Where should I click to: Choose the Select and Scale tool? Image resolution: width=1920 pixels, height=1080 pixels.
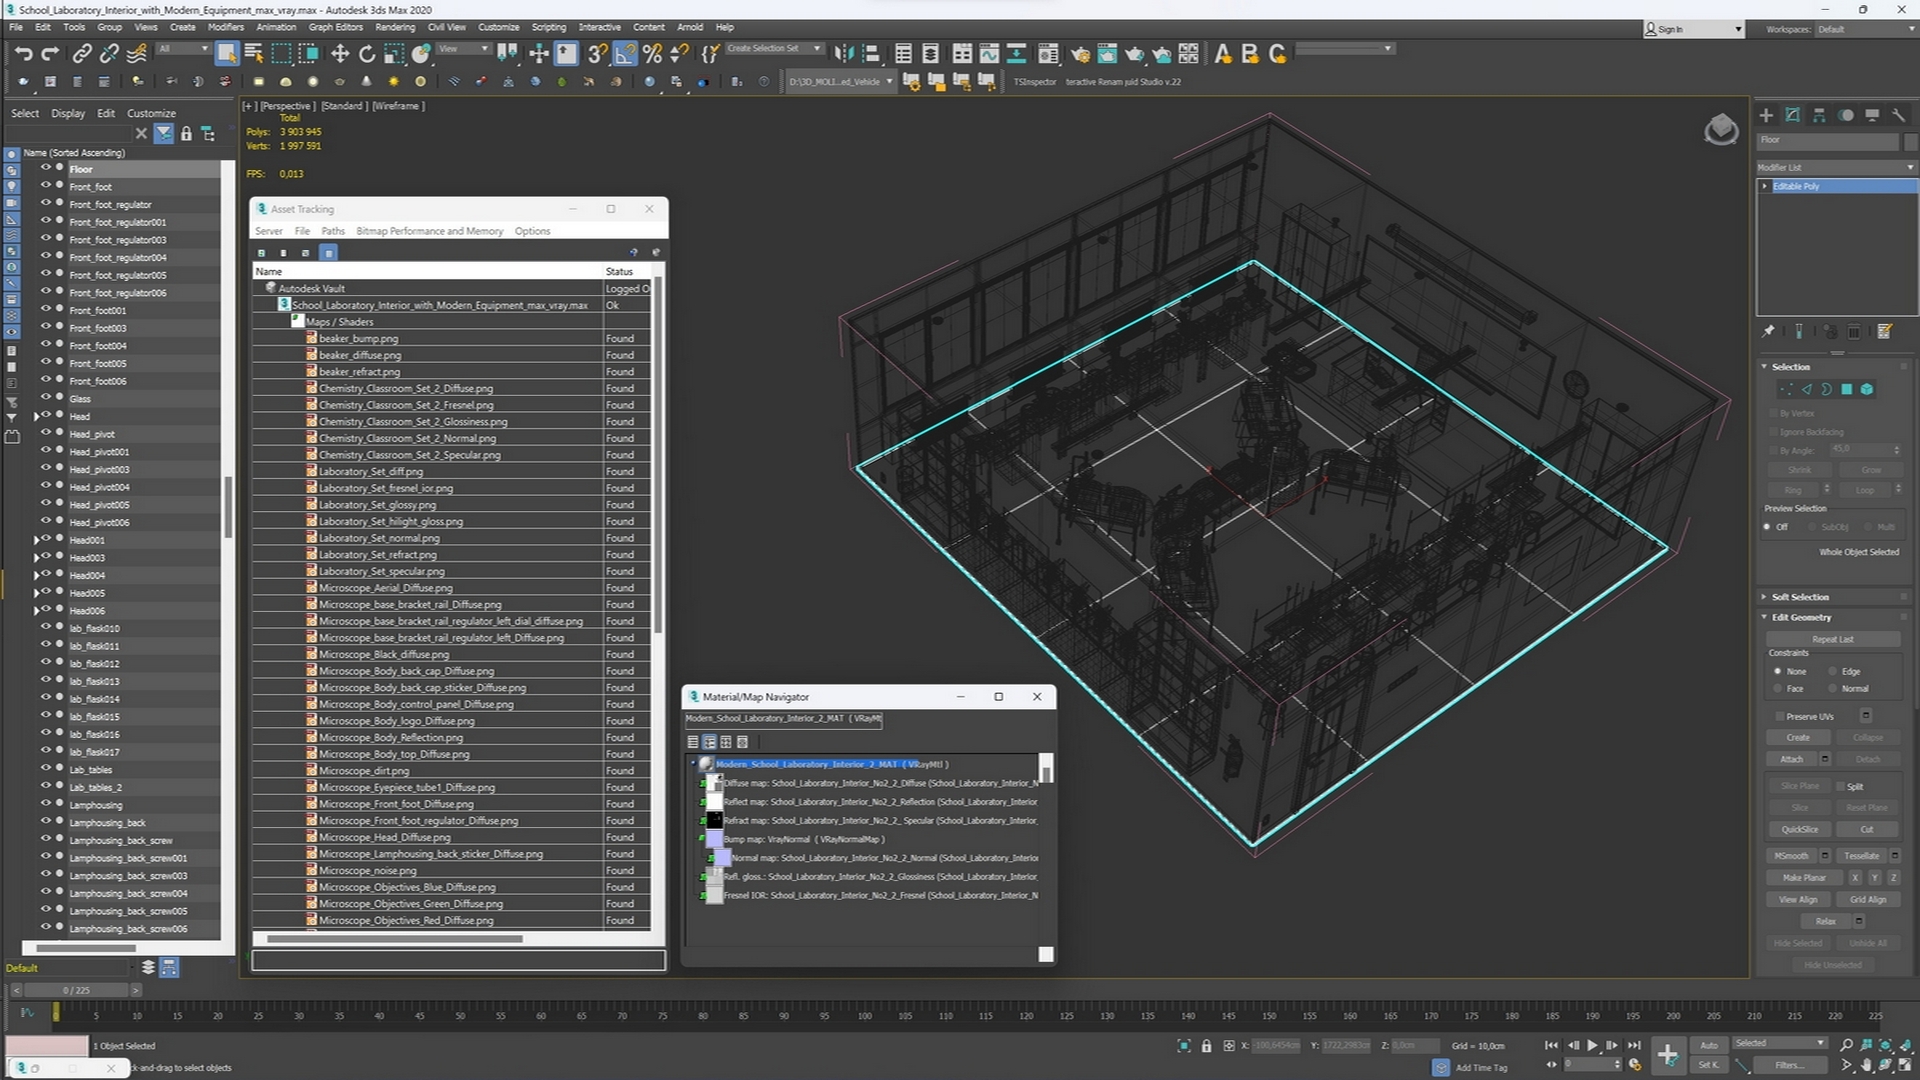394,54
